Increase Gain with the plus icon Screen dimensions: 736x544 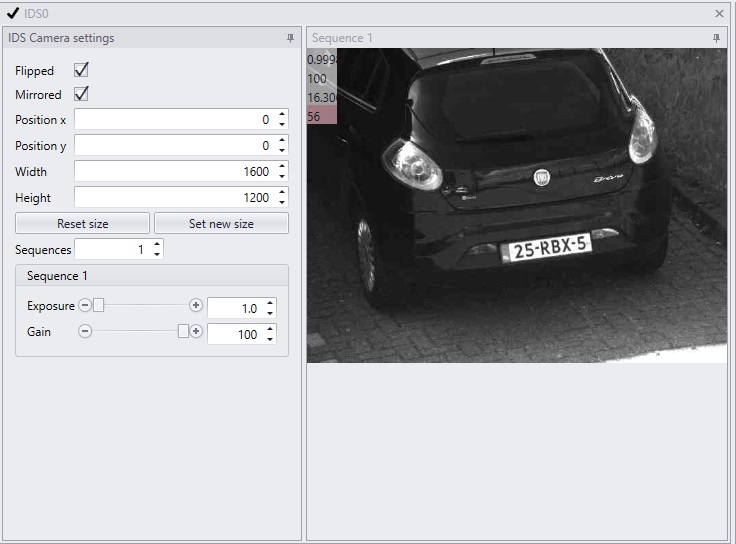[x=196, y=331]
